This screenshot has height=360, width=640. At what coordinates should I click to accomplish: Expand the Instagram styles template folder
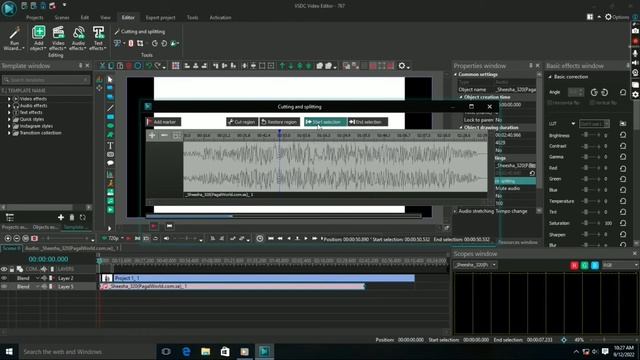pyautogui.click(x=9, y=126)
